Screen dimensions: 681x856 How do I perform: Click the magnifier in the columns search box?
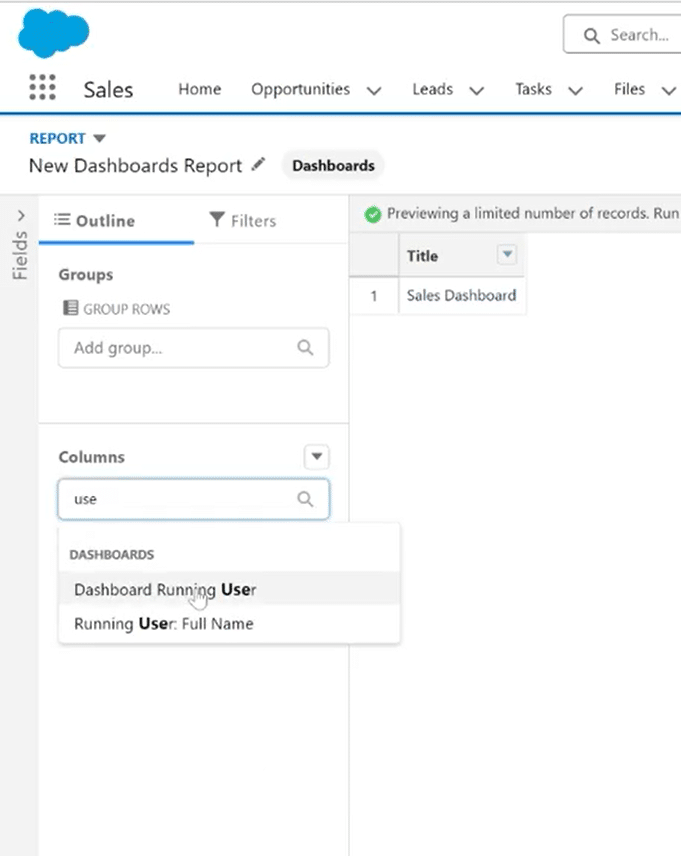coord(305,498)
